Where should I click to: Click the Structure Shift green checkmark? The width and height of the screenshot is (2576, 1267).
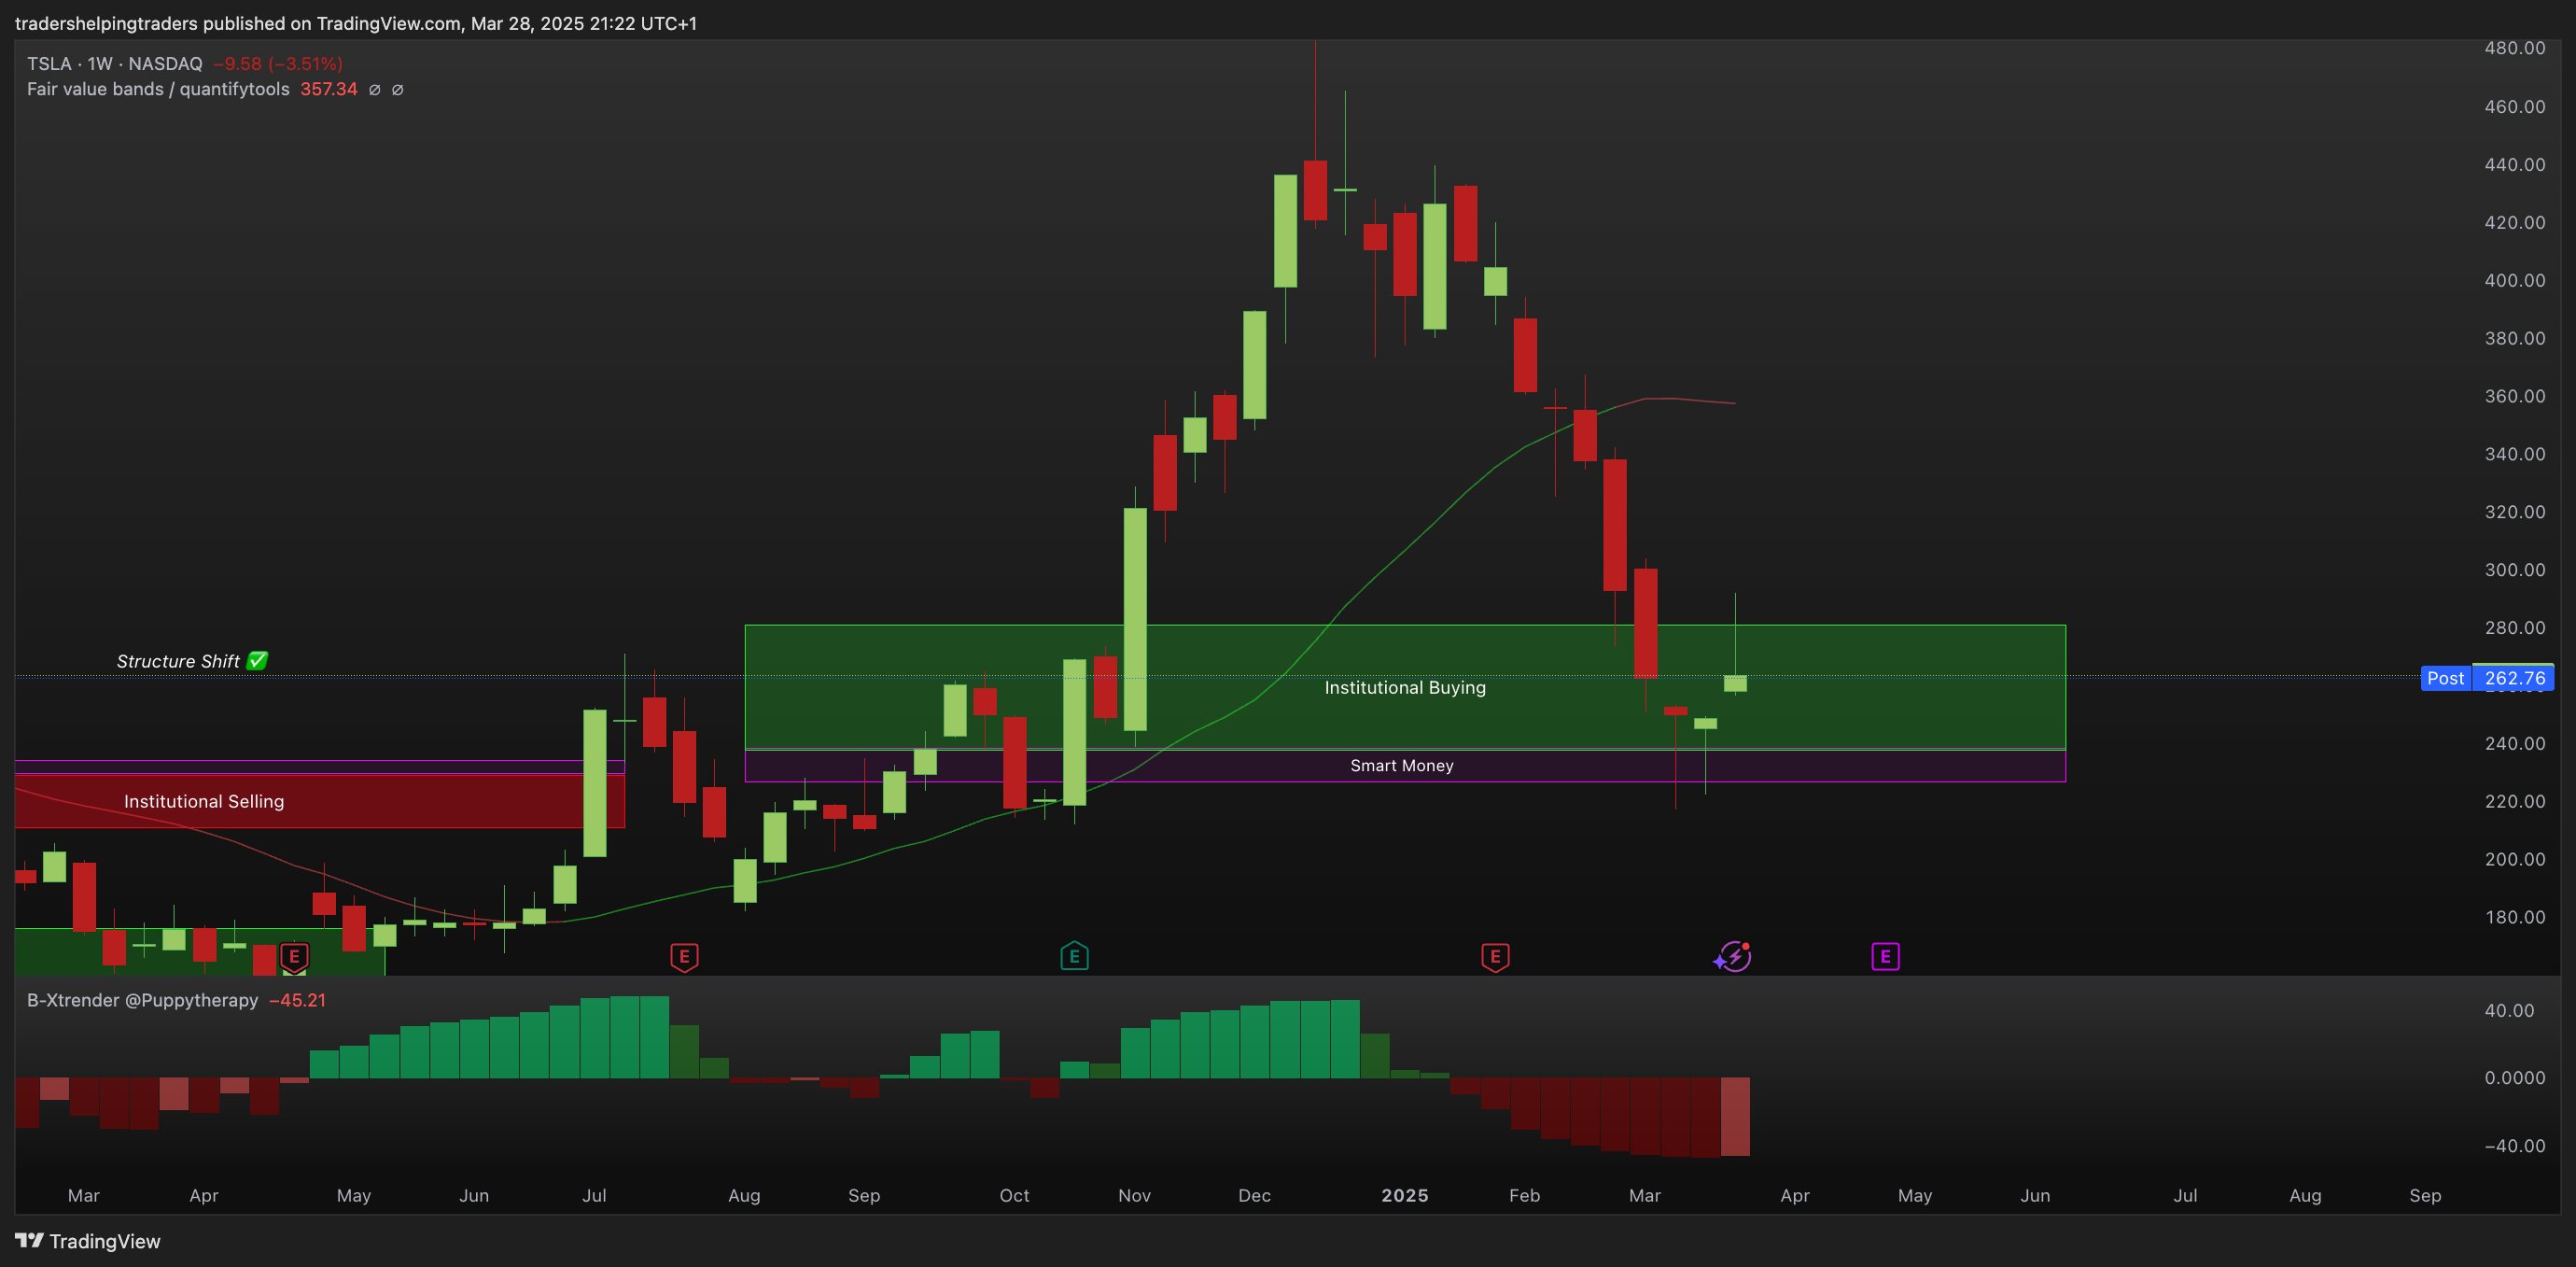click(258, 660)
